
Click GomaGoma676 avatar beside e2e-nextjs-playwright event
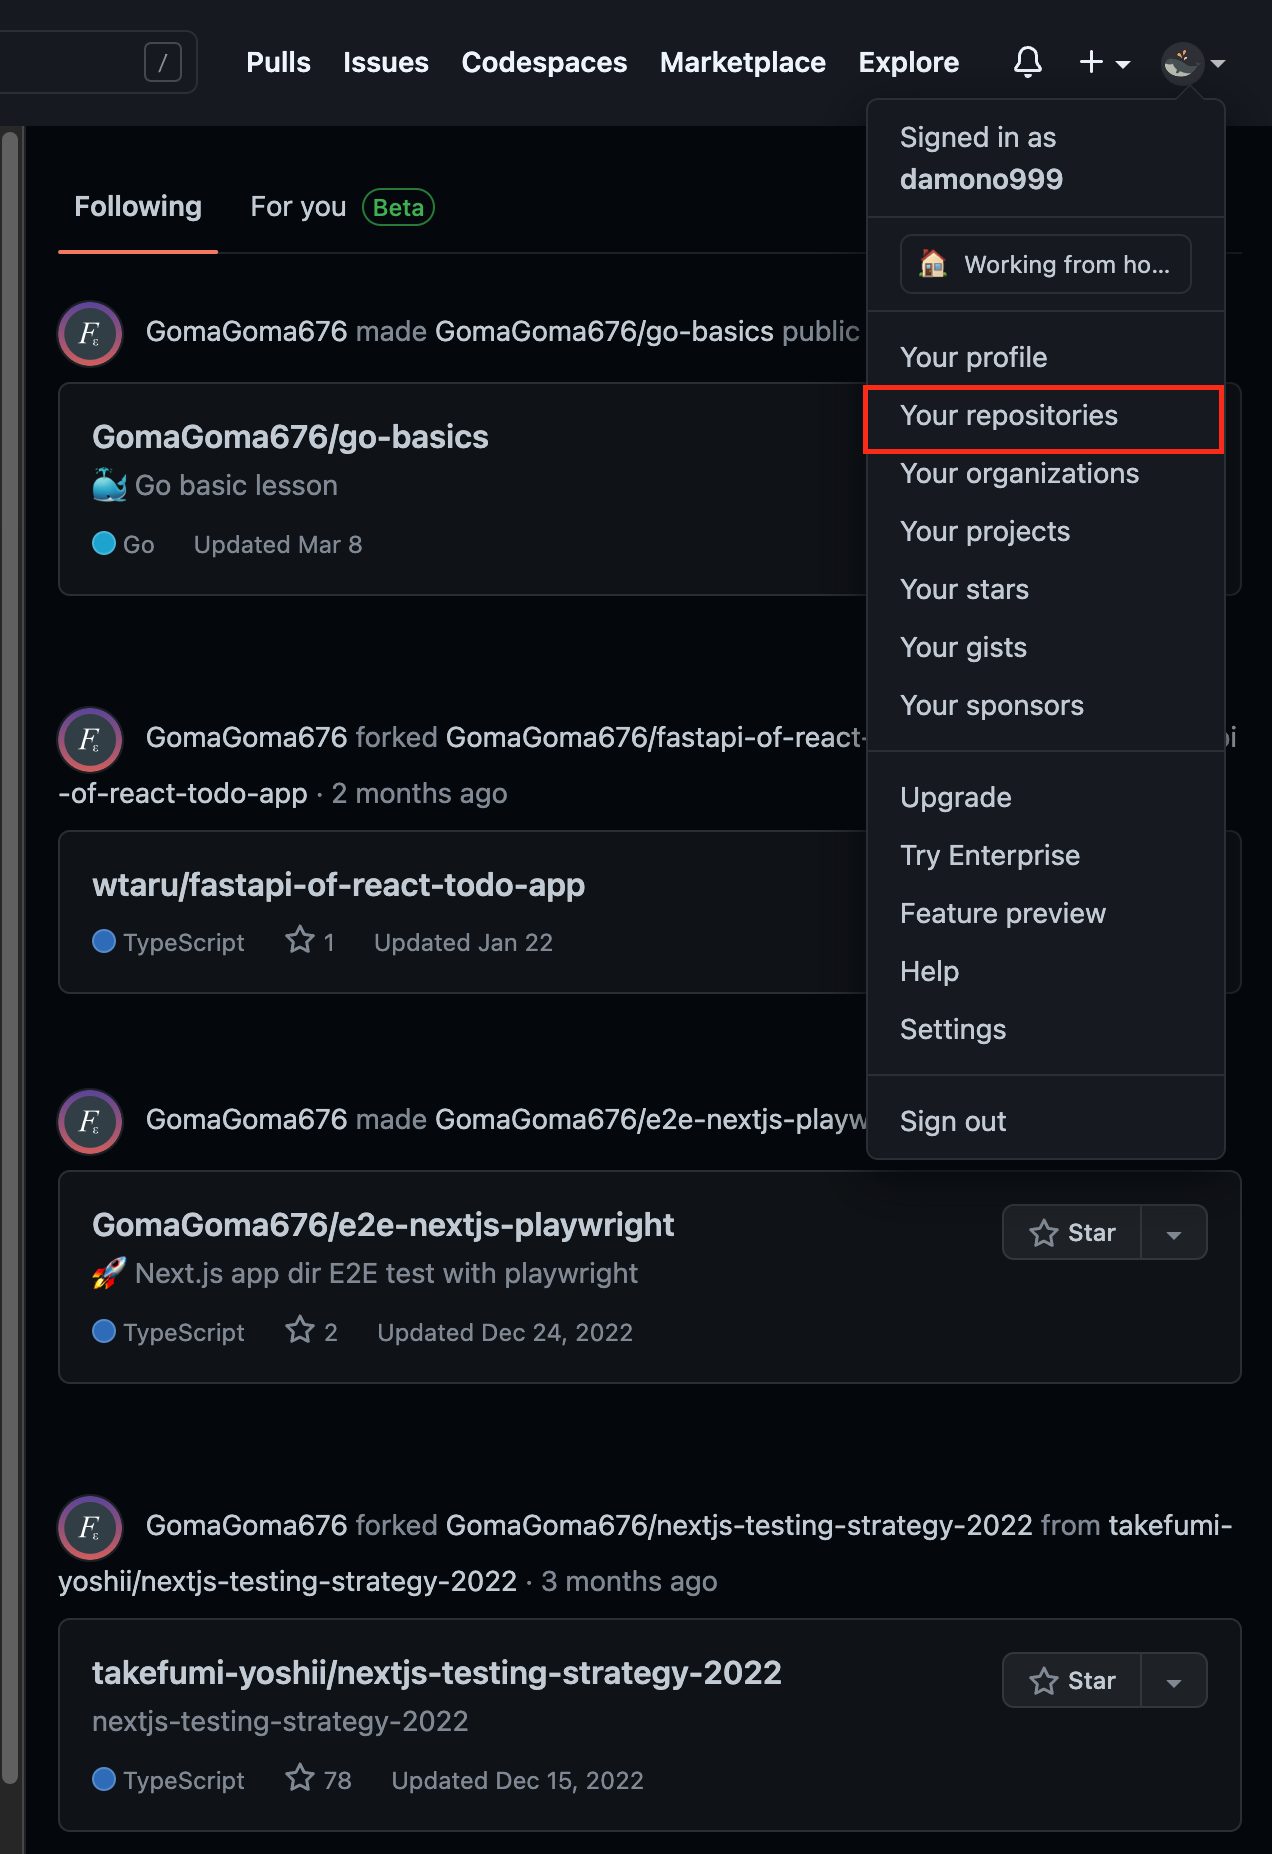(x=90, y=1121)
